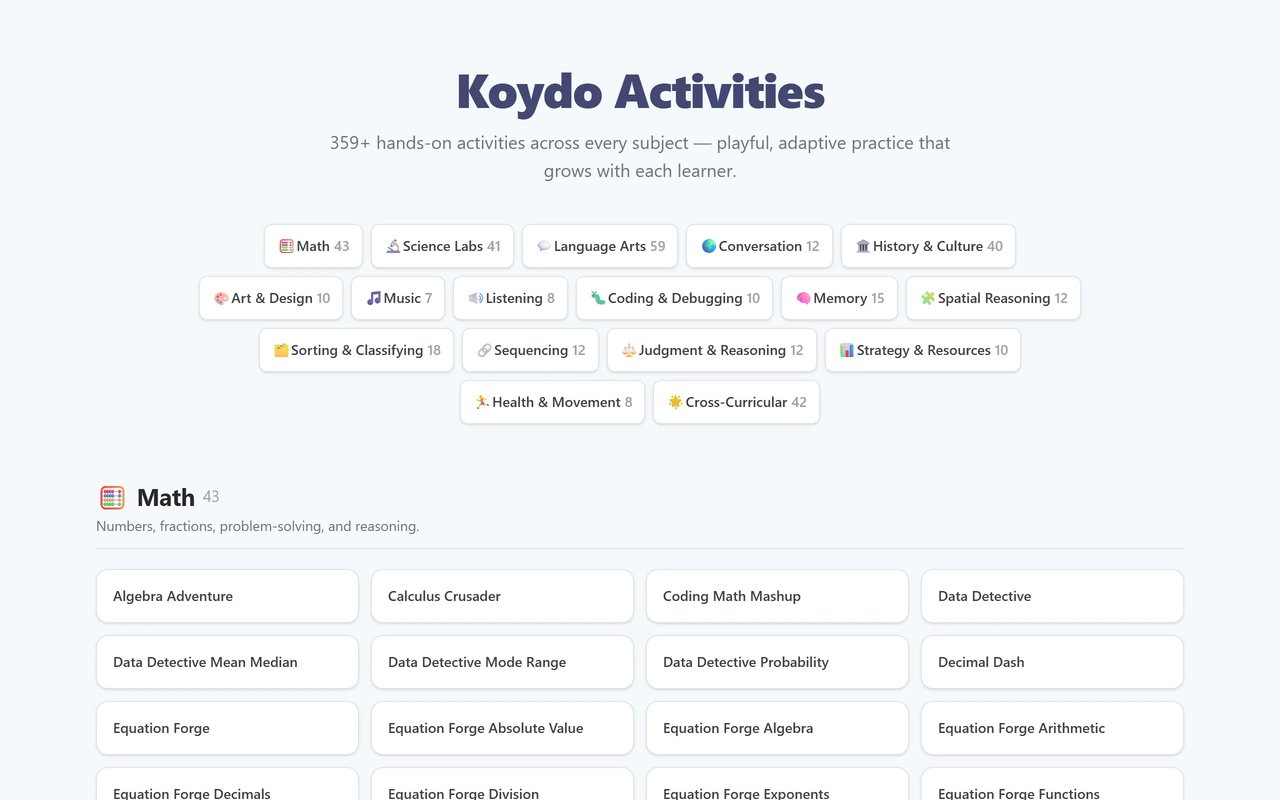Open the plain Equation Forge card

click(x=227, y=728)
